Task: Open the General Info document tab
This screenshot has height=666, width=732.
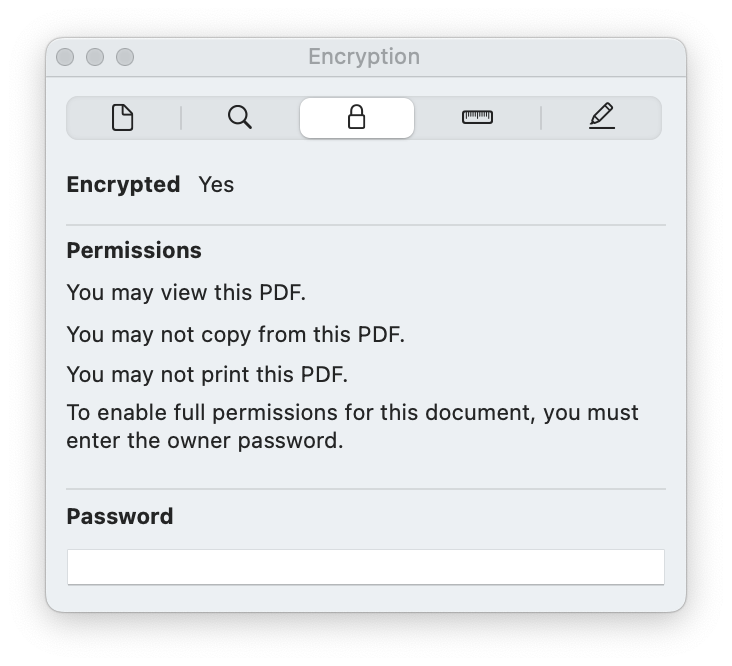Action: [x=123, y=118]
